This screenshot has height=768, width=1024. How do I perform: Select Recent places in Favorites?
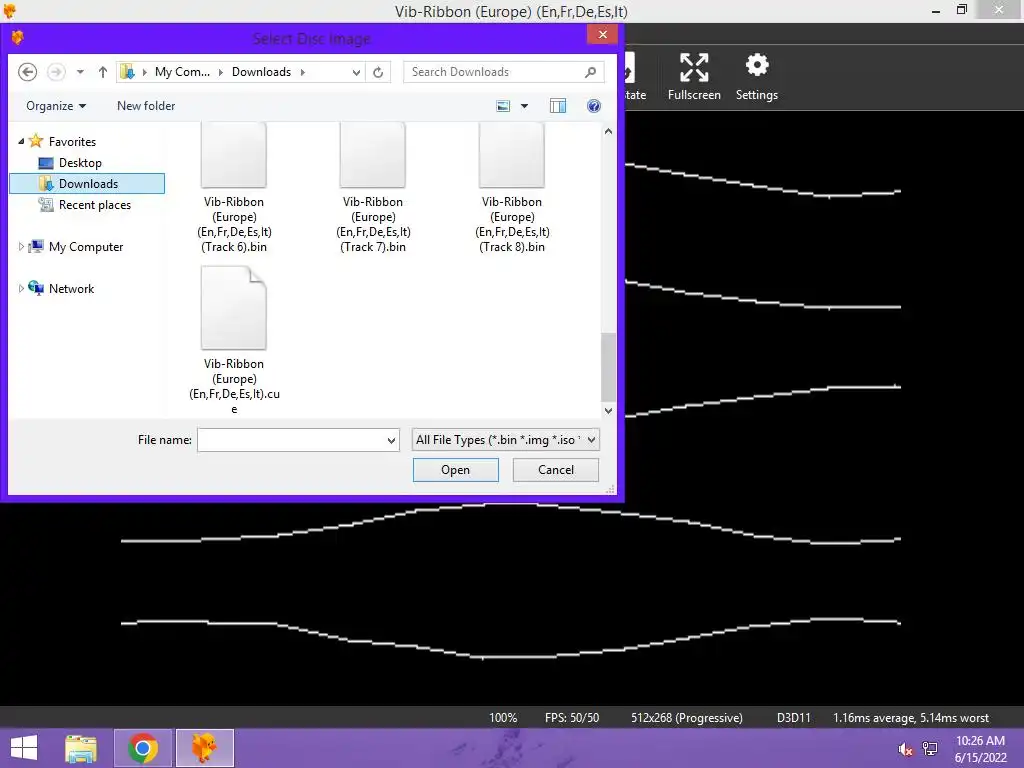click(x=95, y=204)
